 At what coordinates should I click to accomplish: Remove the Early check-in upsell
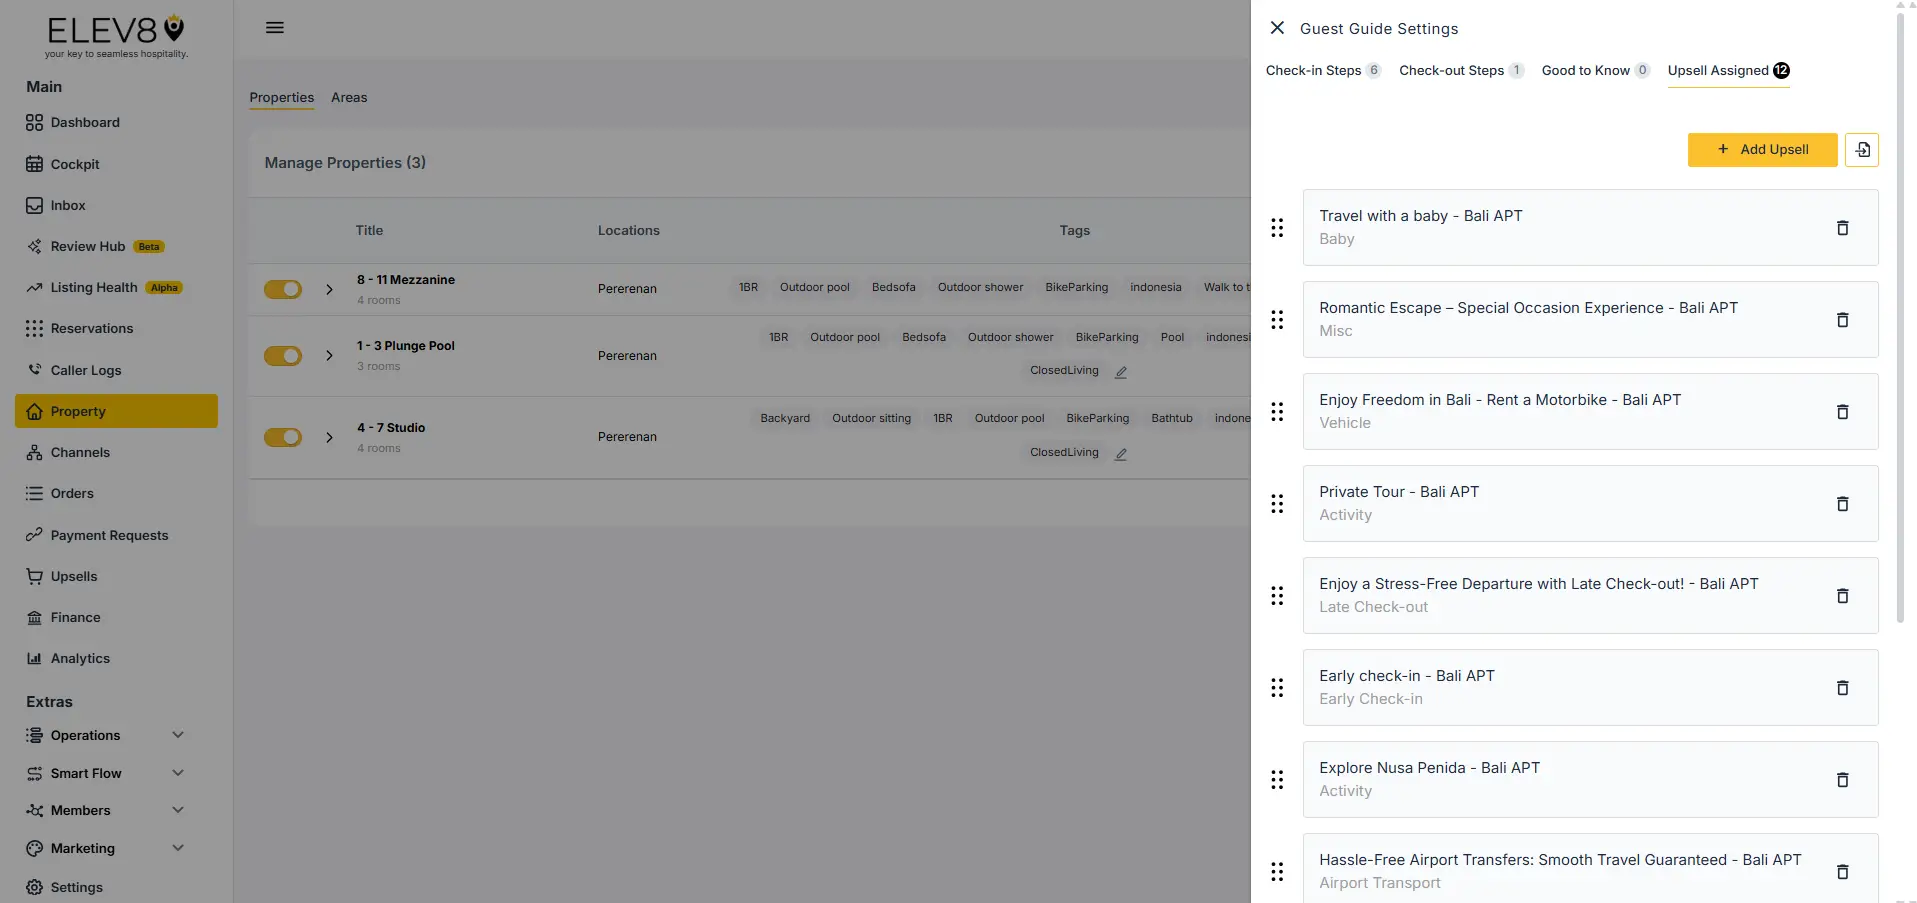click(1842, 688)
